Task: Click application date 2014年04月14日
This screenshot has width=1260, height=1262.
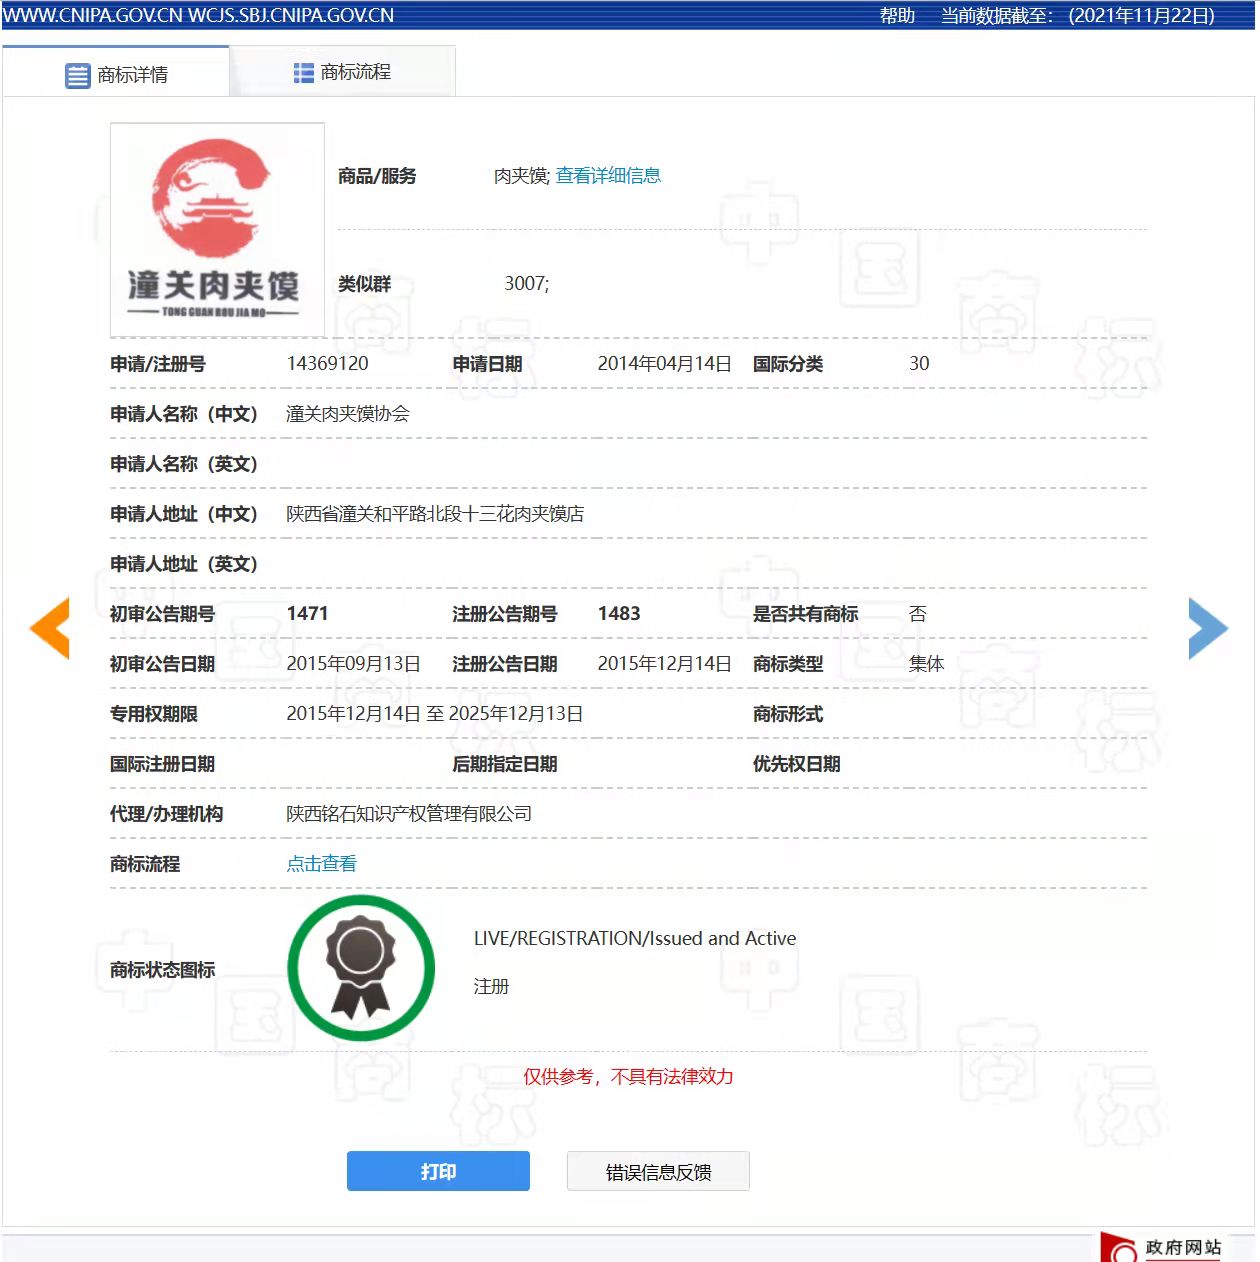Action: [665, 364]
